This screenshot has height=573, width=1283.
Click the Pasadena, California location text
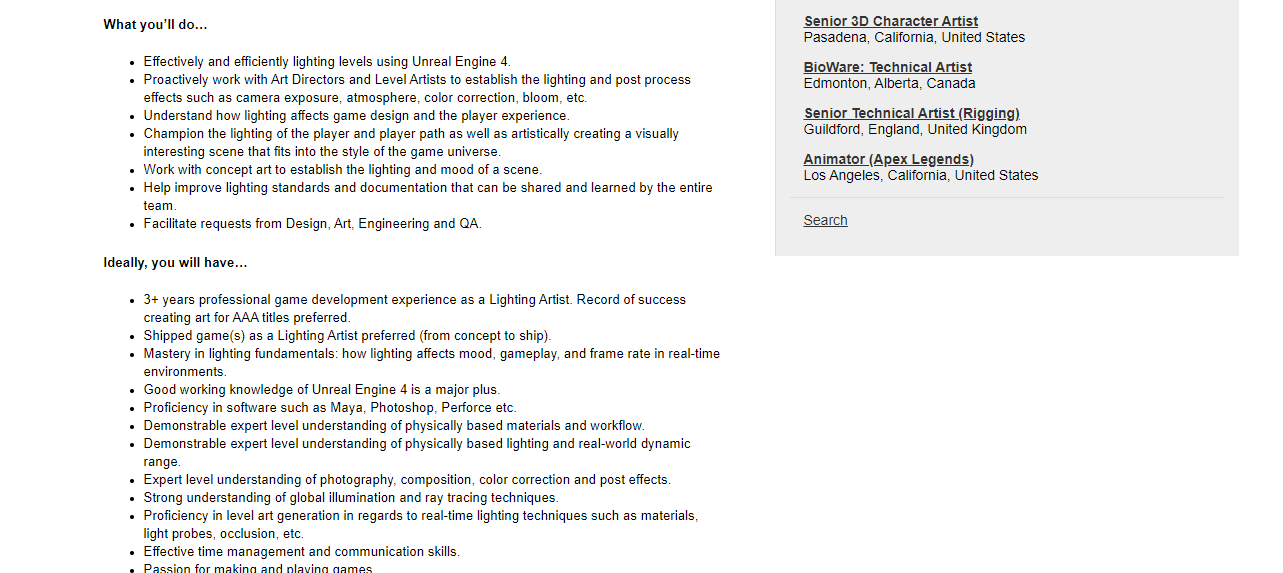(x=914, y=37)
